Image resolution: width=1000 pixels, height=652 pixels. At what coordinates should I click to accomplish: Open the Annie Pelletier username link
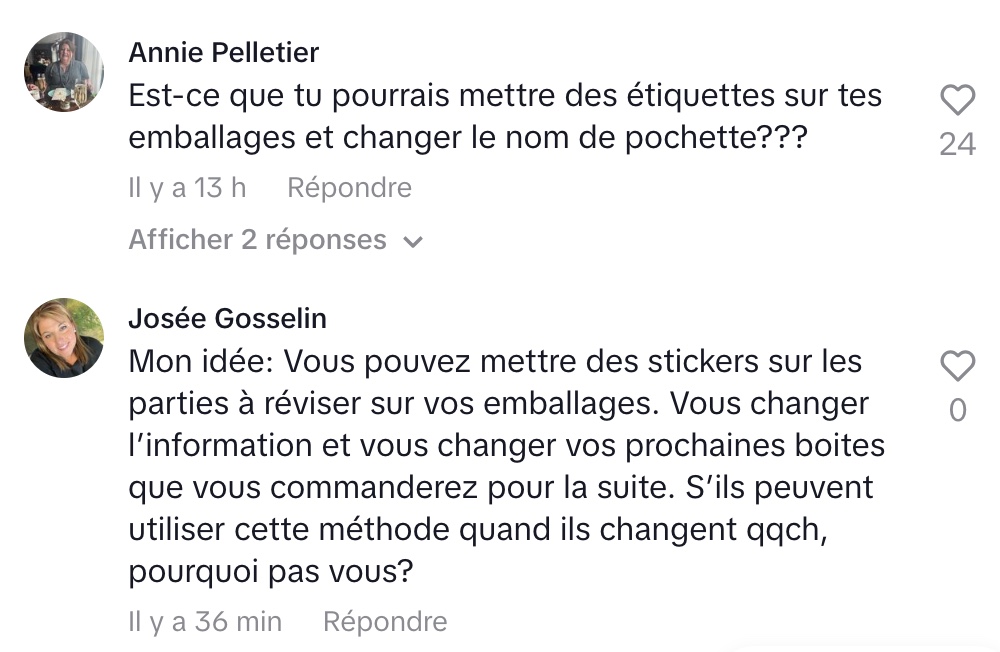point(224,52)
